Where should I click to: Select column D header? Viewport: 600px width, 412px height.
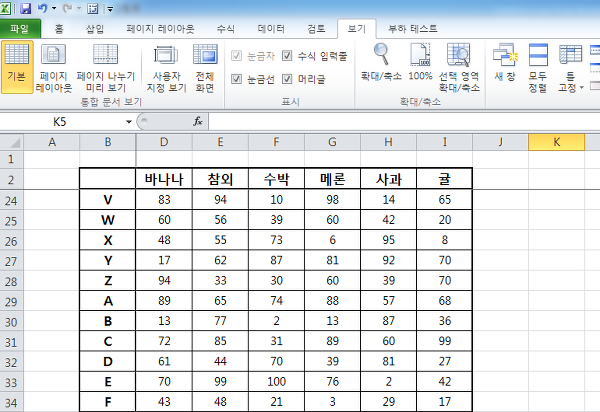(x=164, y=142)
